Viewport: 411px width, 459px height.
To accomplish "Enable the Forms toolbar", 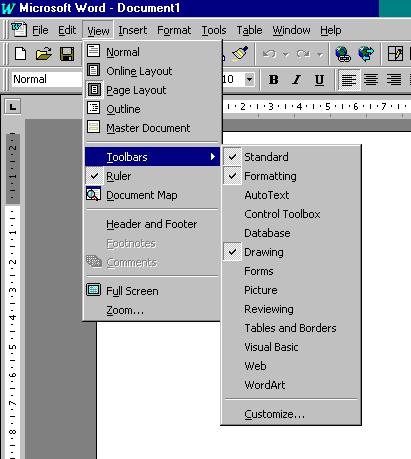I will tap(291, 271).
